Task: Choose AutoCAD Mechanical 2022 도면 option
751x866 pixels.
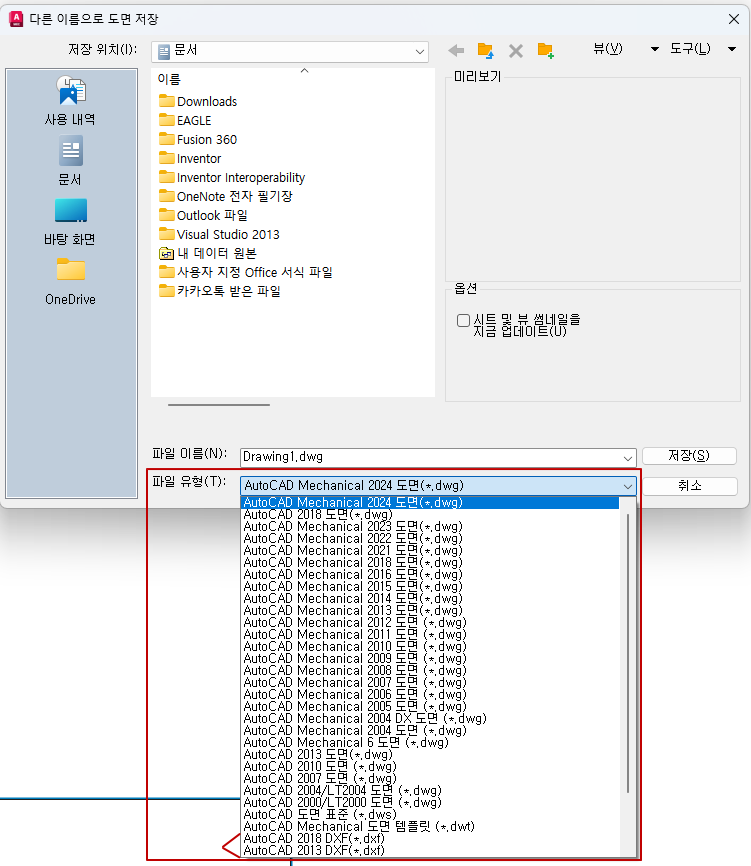Action: click(430, 538)
